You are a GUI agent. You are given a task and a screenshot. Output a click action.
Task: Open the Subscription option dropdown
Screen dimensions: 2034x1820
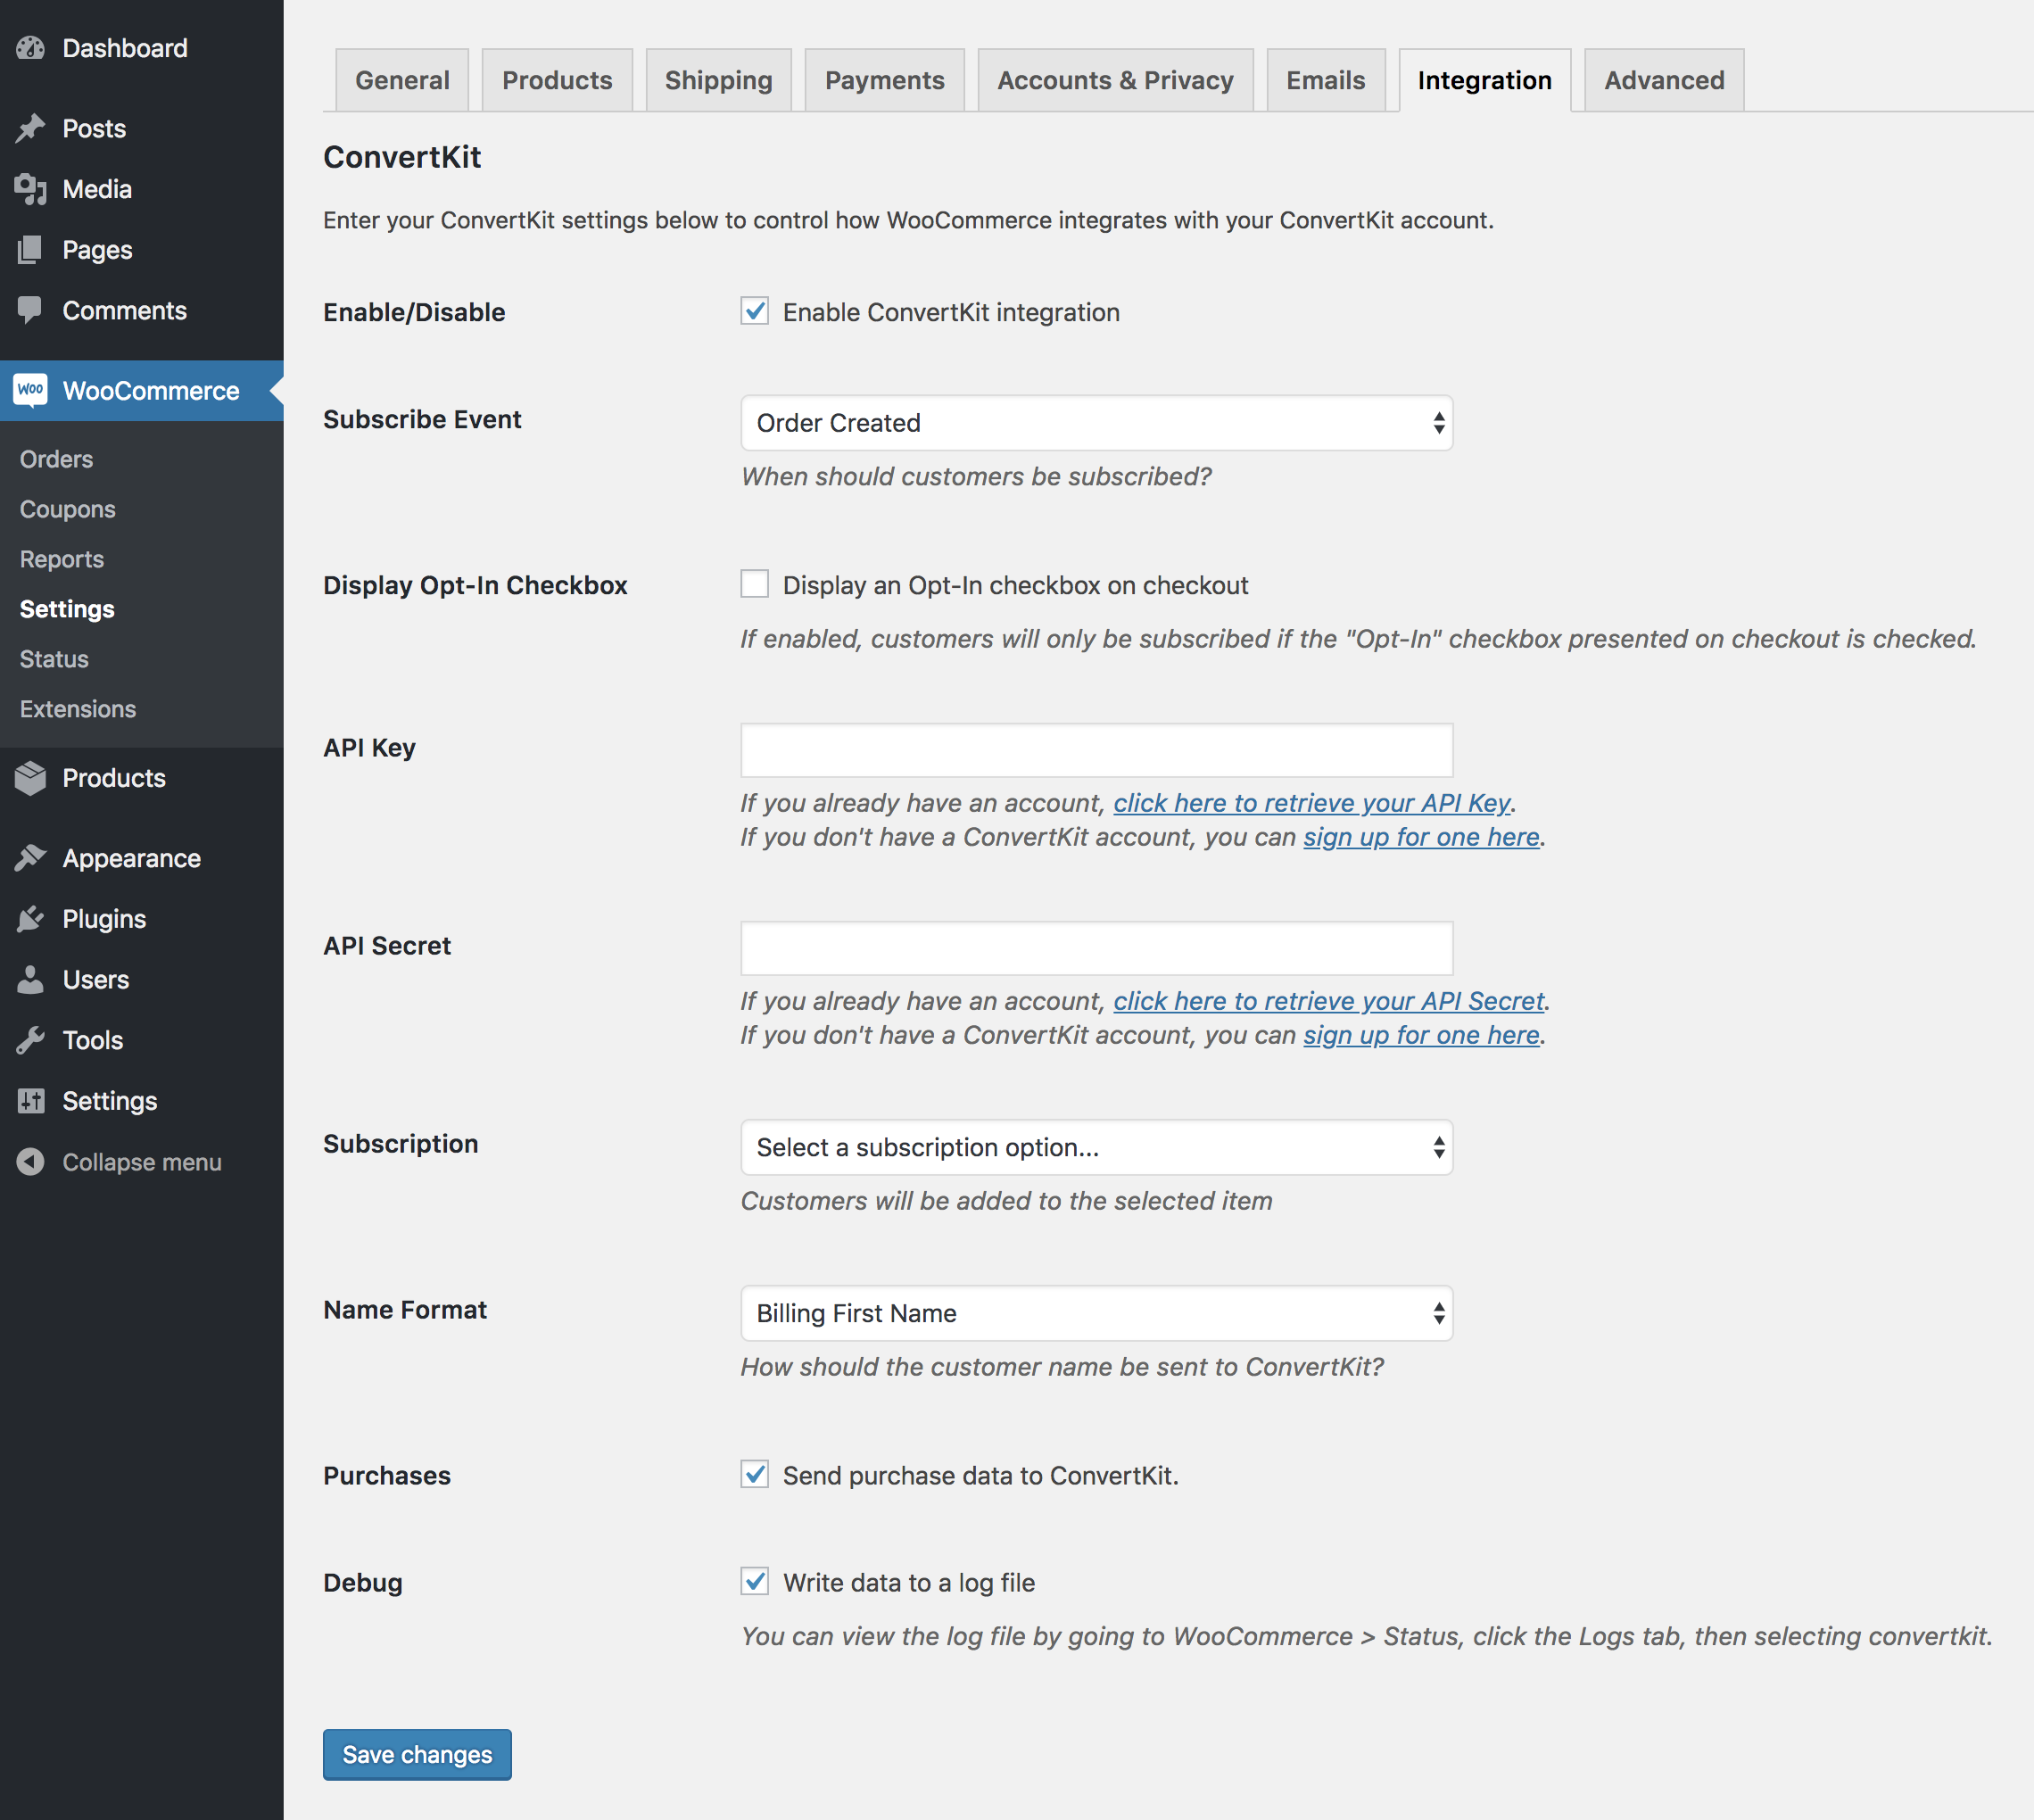[x=1096, y=1147]
